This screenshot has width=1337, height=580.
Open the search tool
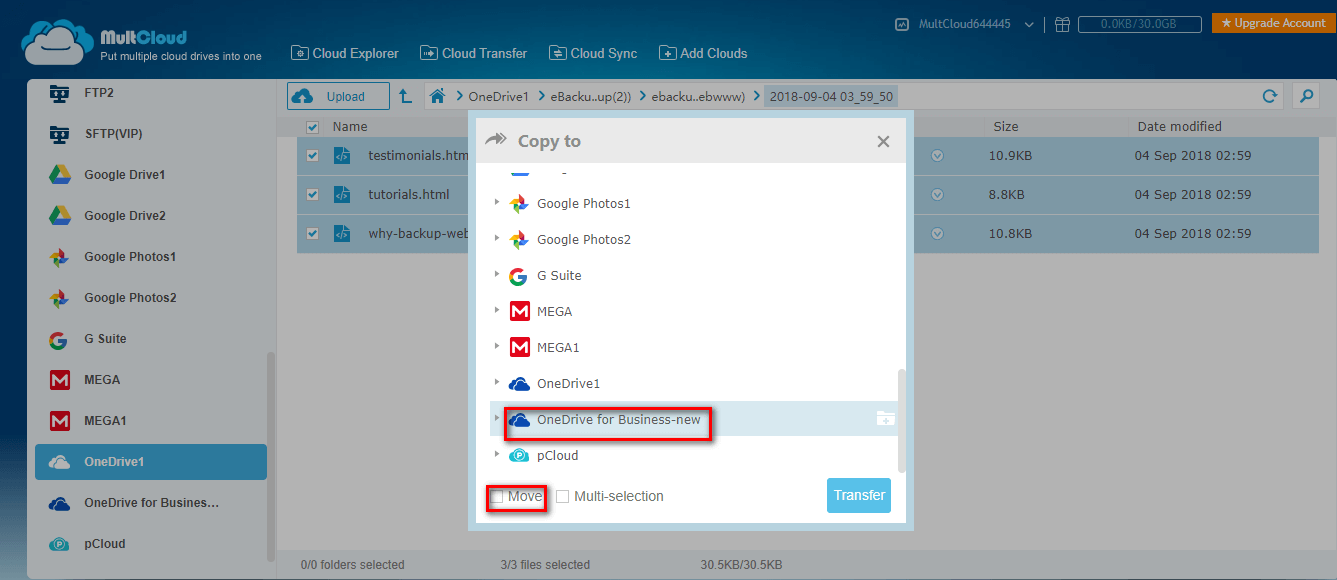pos(1305,97)
